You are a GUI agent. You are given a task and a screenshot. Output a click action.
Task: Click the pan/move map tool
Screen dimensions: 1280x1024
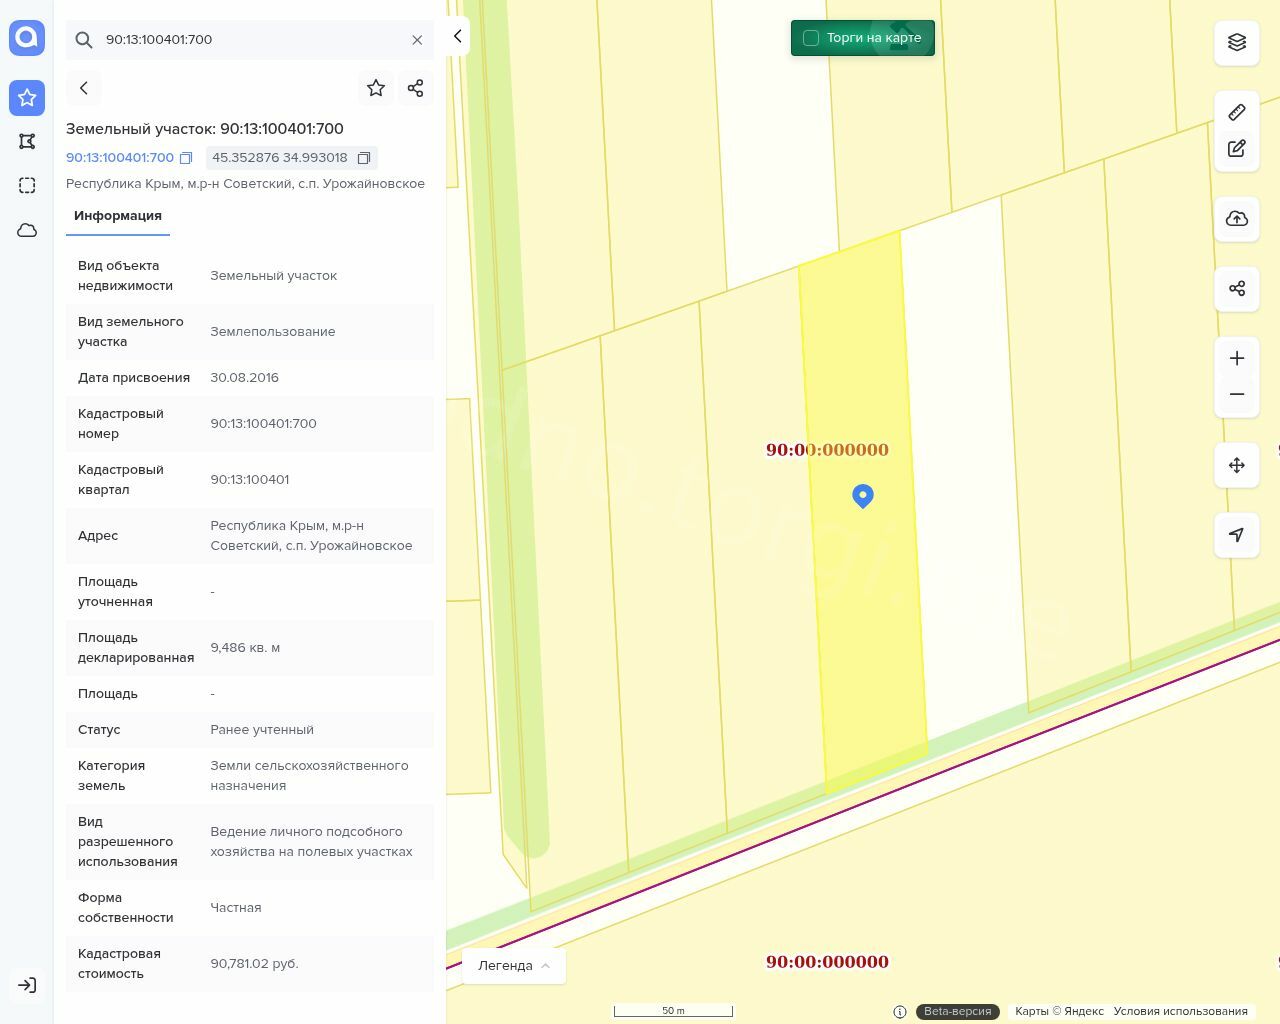coord(1236,465)
